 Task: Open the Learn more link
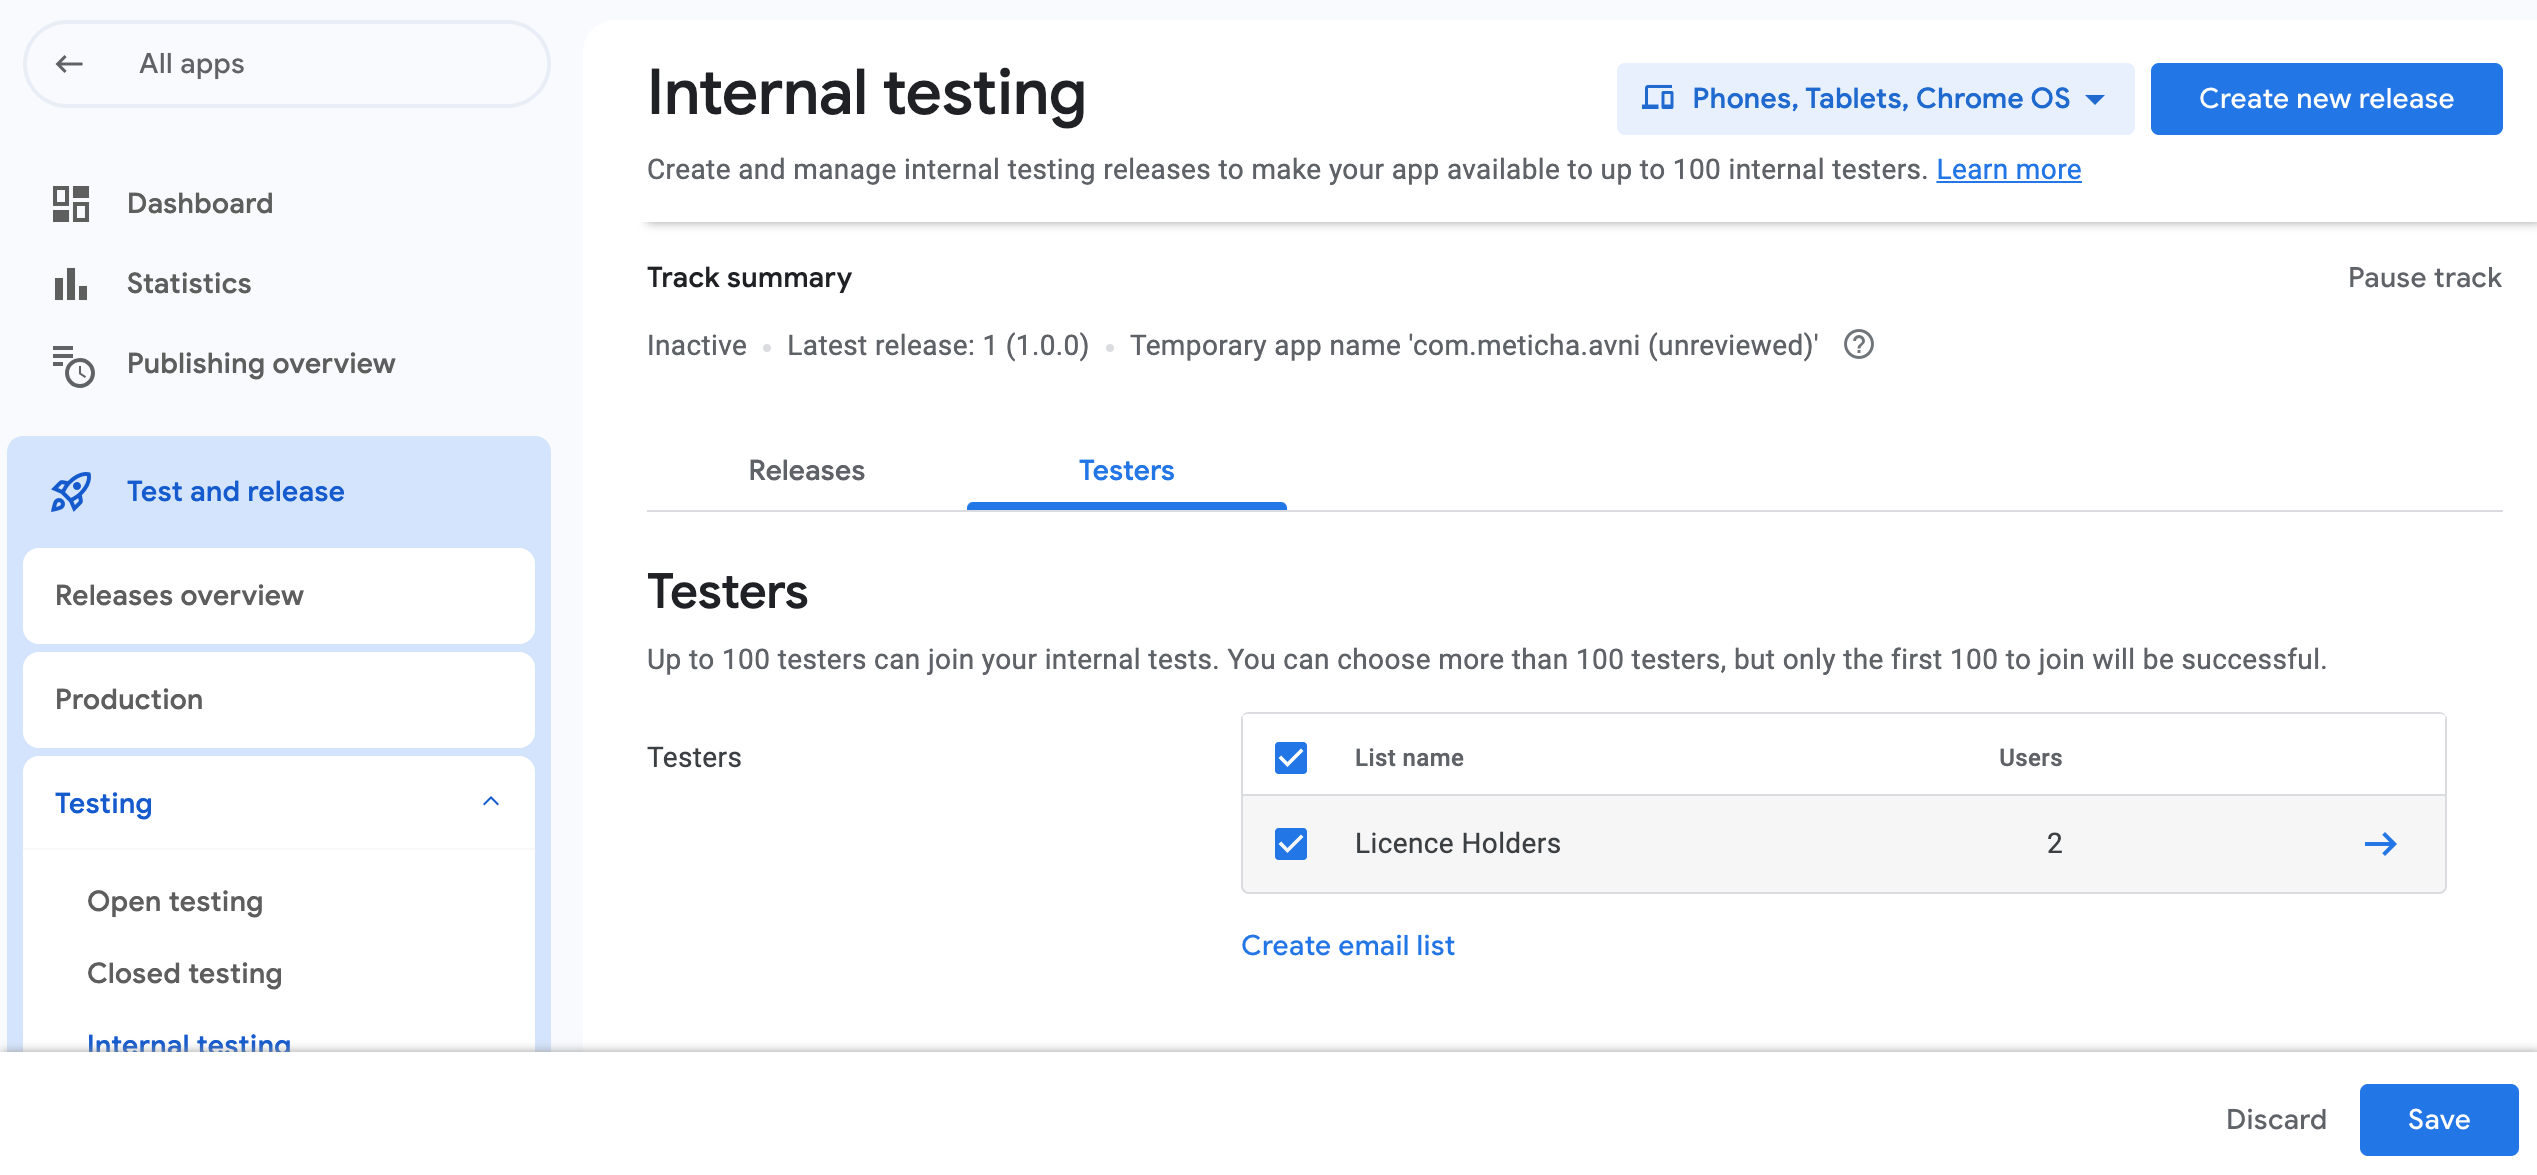[x=2008, y=169]
